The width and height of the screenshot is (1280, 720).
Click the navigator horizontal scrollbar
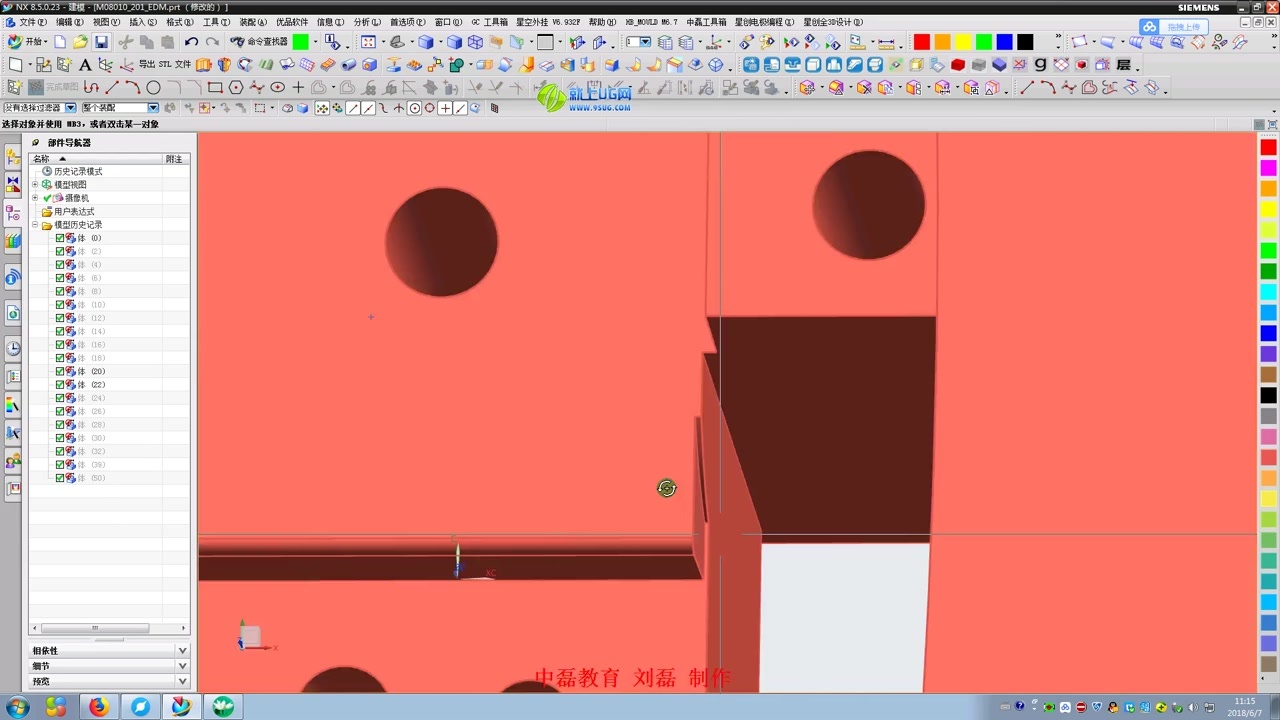(x=95, y=628)
